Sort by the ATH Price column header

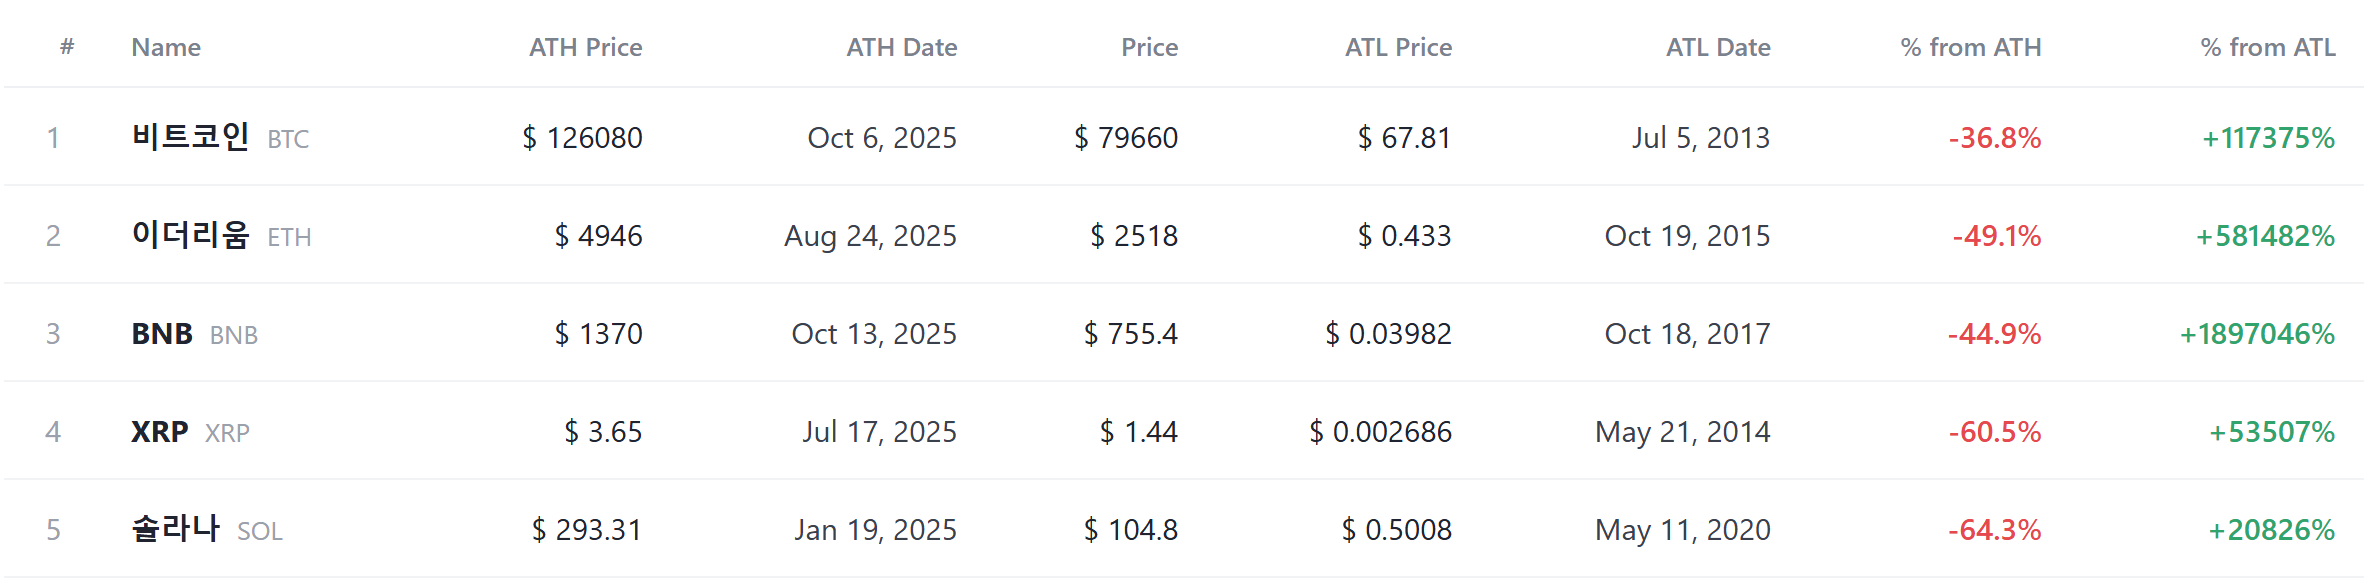(x=585, y=47)
